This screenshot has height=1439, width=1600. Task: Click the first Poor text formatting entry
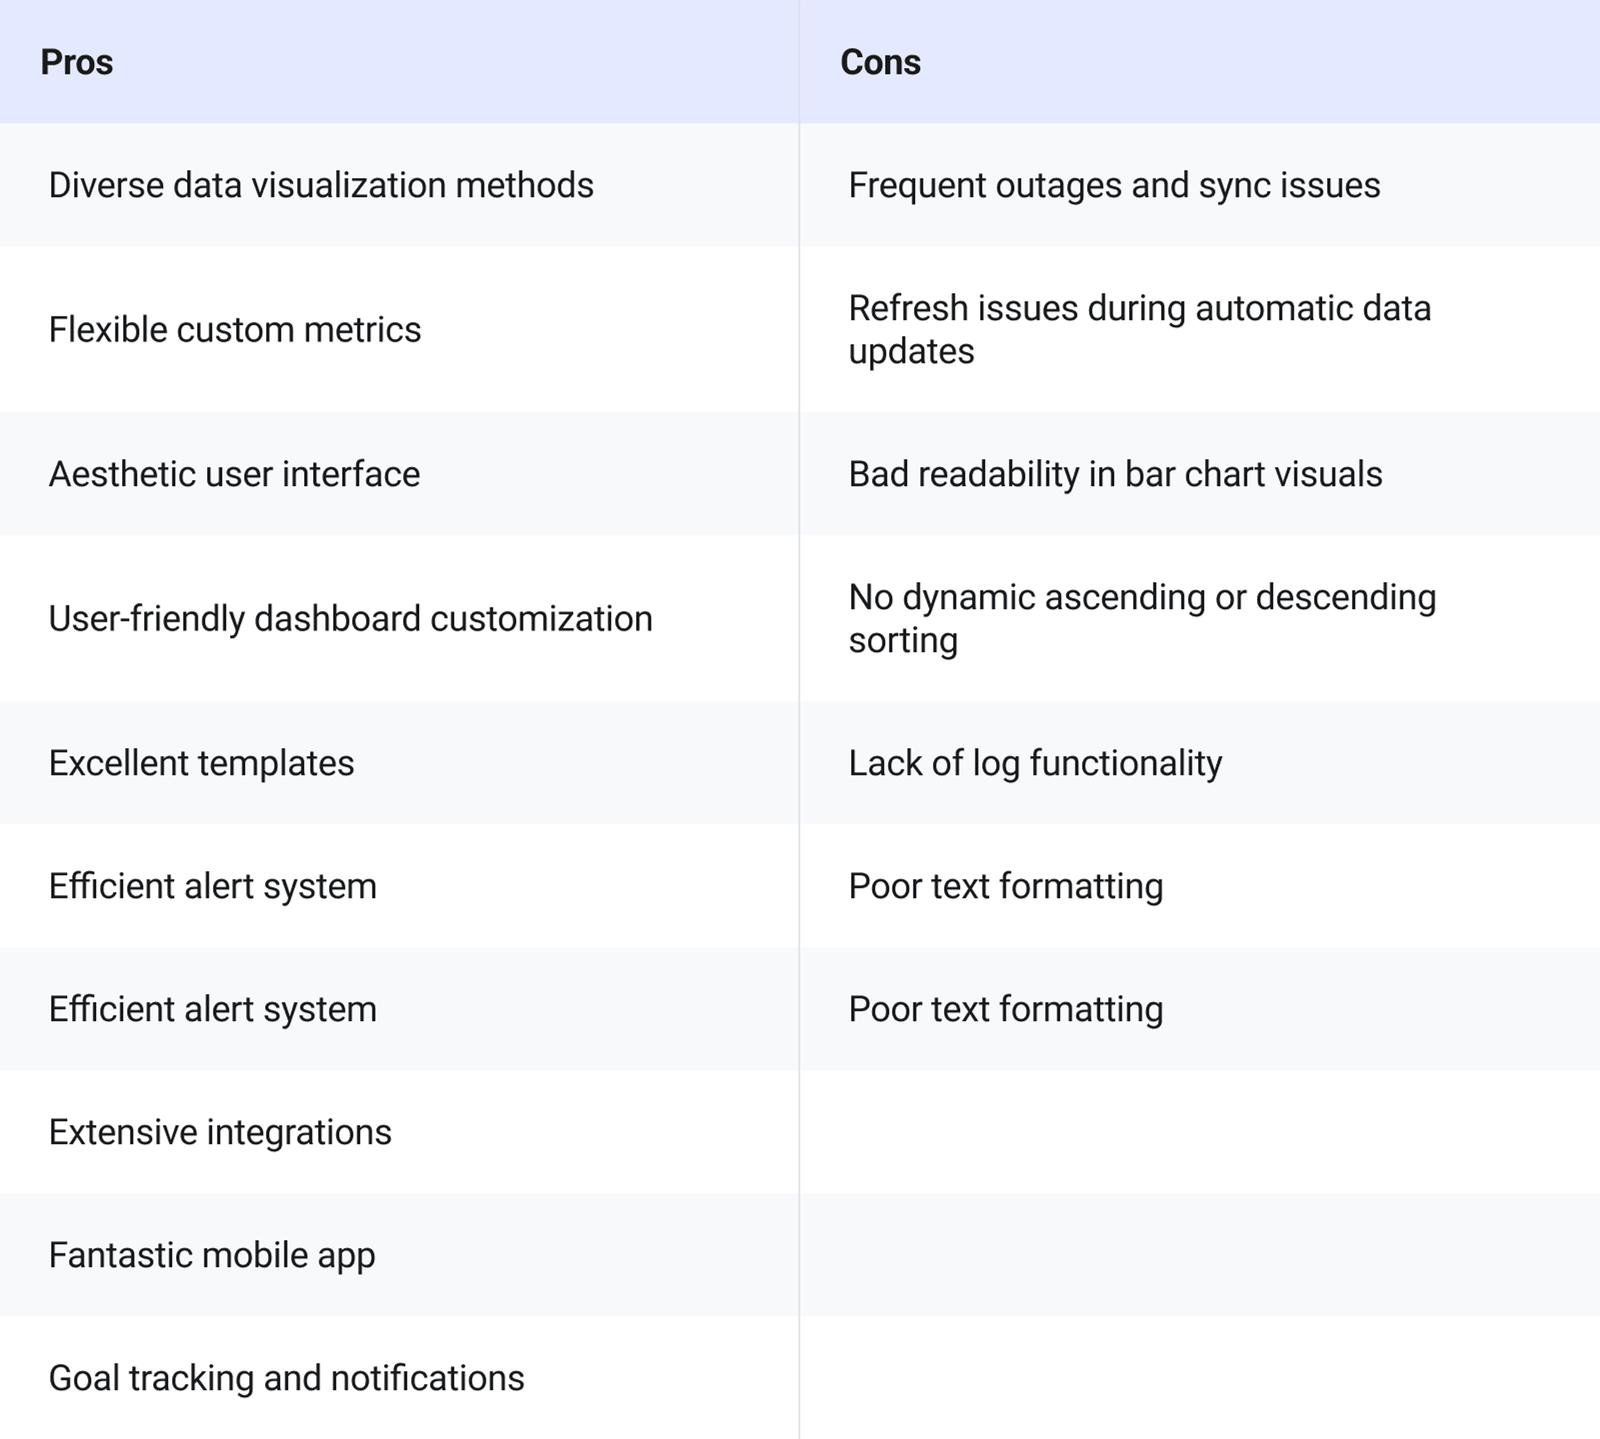coord(1005,886)
